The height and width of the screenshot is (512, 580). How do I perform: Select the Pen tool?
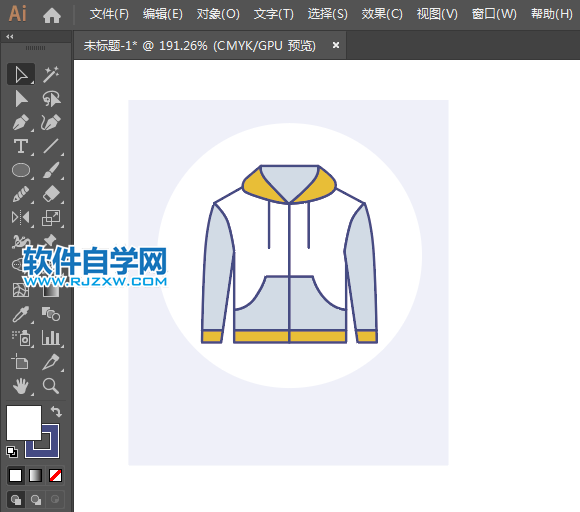21,123
